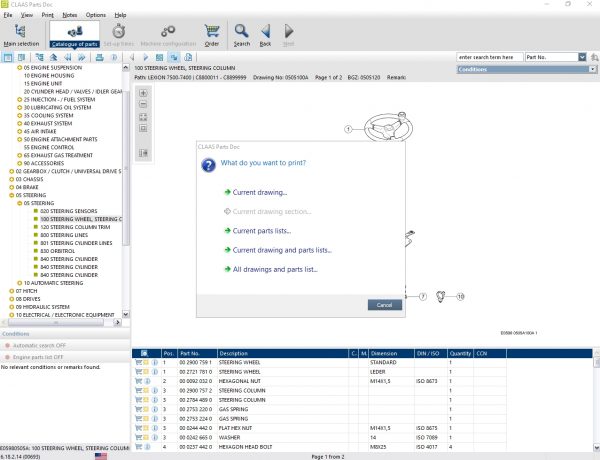Cancel the print dialog
The image size is (600, 460).
click(x=384, y=304)
